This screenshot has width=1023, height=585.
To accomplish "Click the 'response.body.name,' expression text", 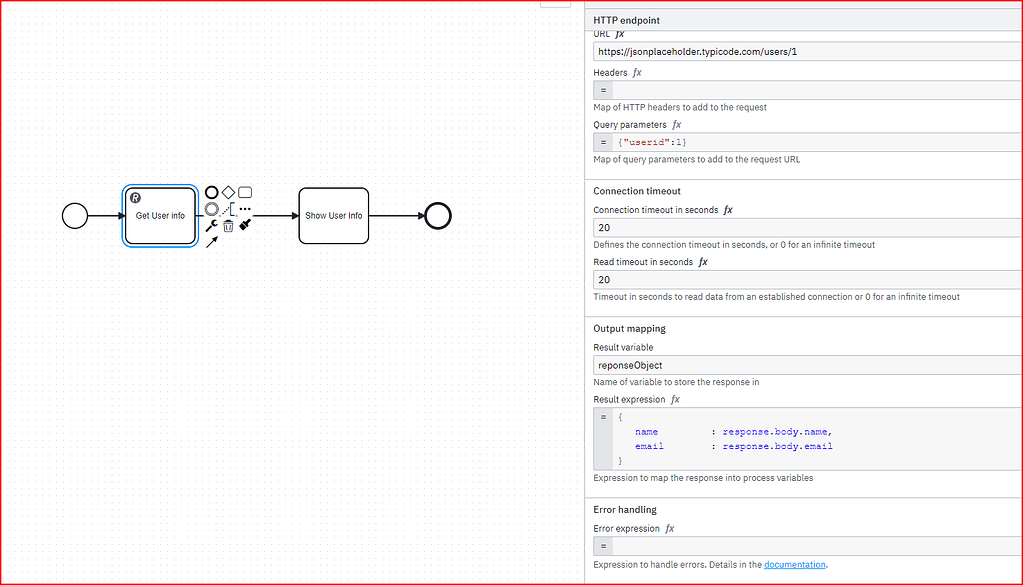I will [778, 432].
